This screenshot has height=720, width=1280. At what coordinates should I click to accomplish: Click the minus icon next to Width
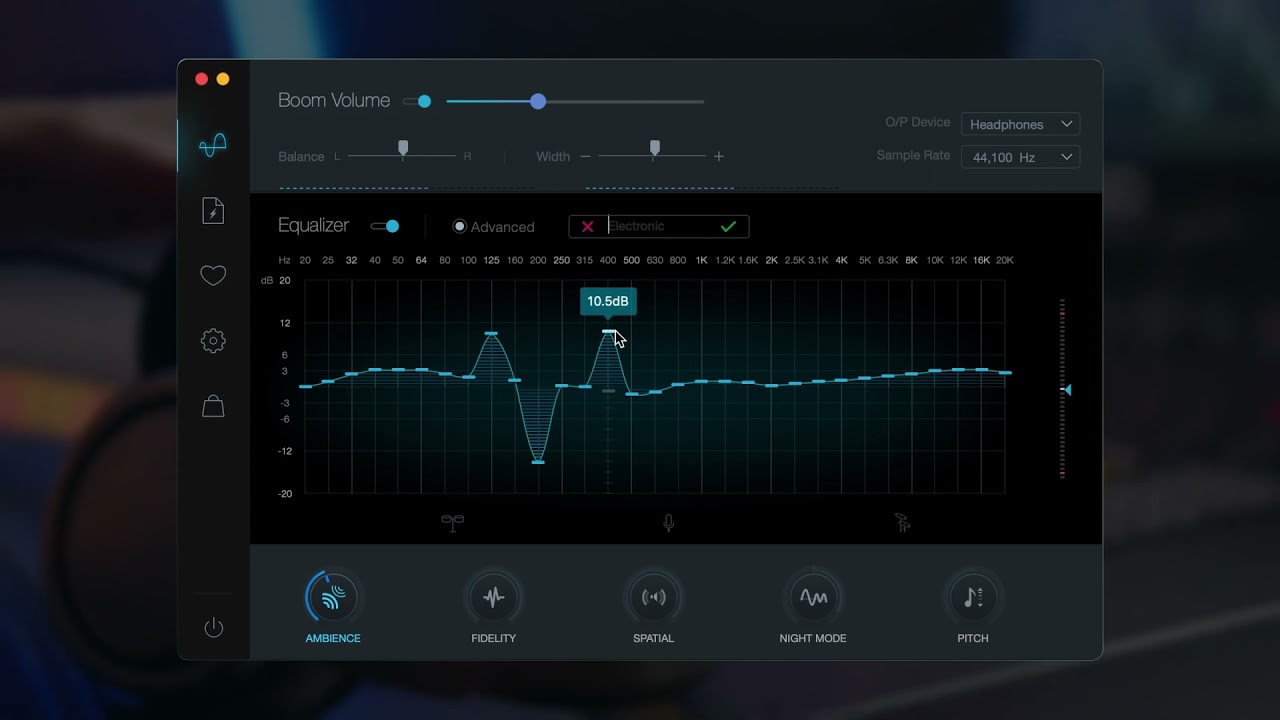pos(585,156)
